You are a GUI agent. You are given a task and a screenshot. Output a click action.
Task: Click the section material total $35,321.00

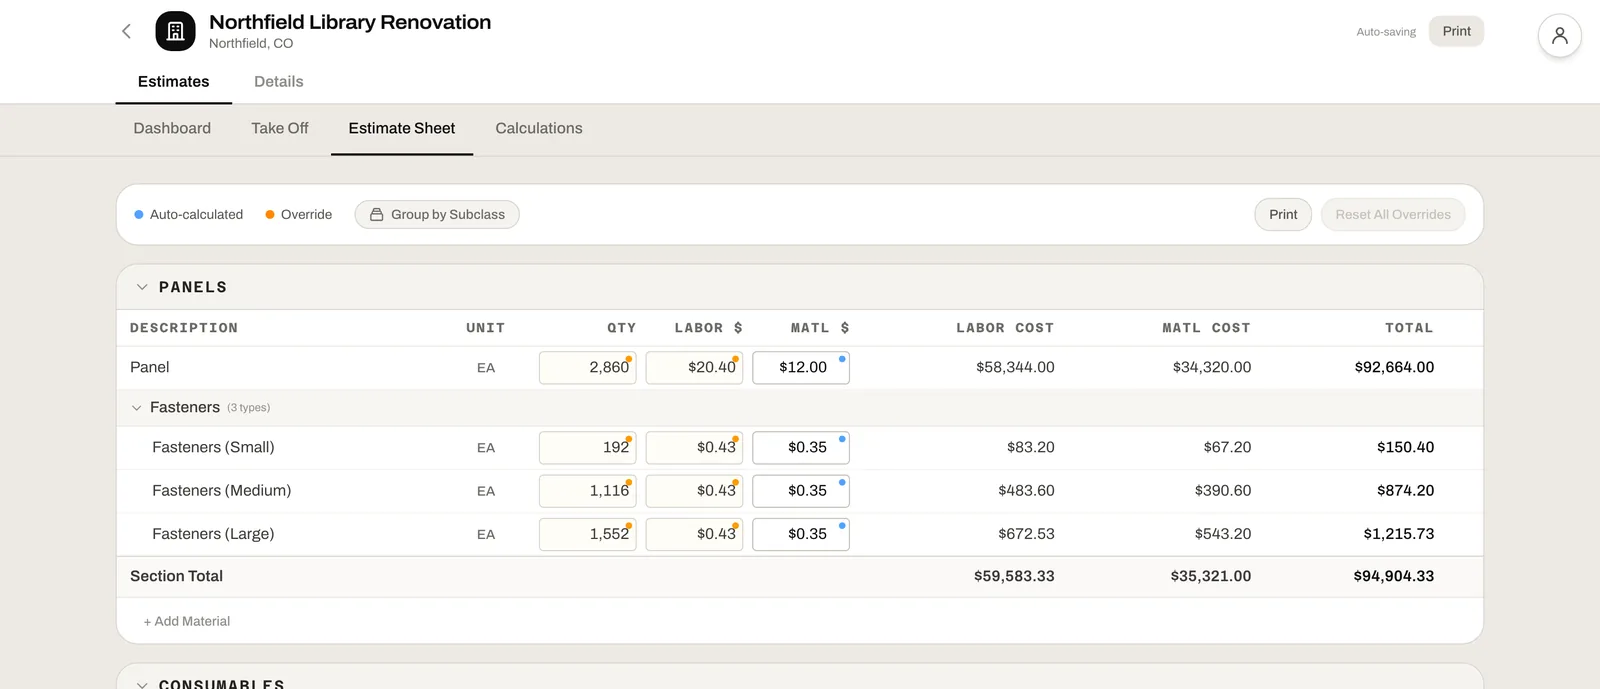(1211, 577)
